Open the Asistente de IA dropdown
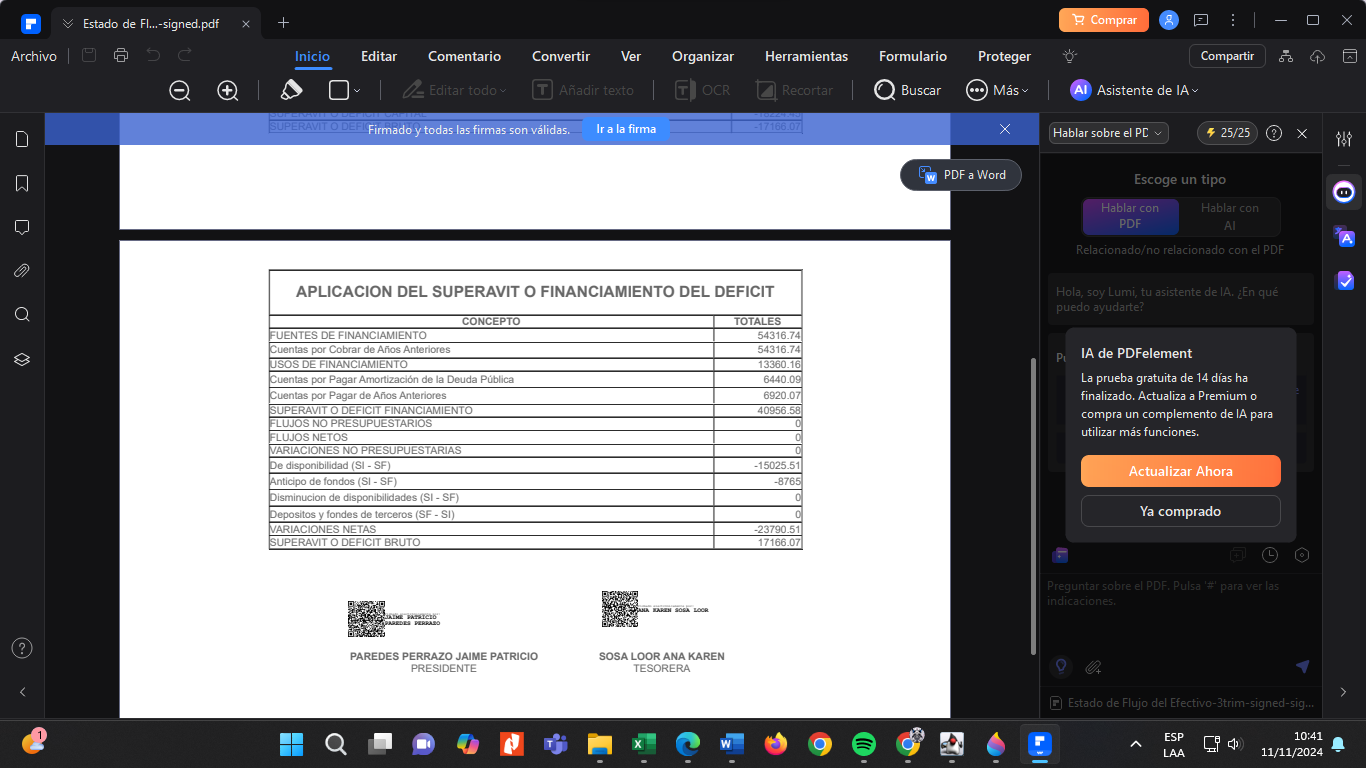Image resolution: width=1366 pixels, height=768 pixels. pyautogui.click(x=1134, y=91)
